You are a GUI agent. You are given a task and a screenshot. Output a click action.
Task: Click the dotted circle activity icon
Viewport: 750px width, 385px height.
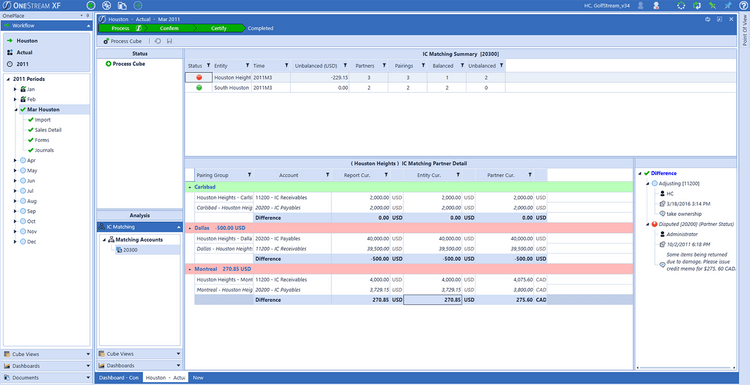[x=681, y=5]
